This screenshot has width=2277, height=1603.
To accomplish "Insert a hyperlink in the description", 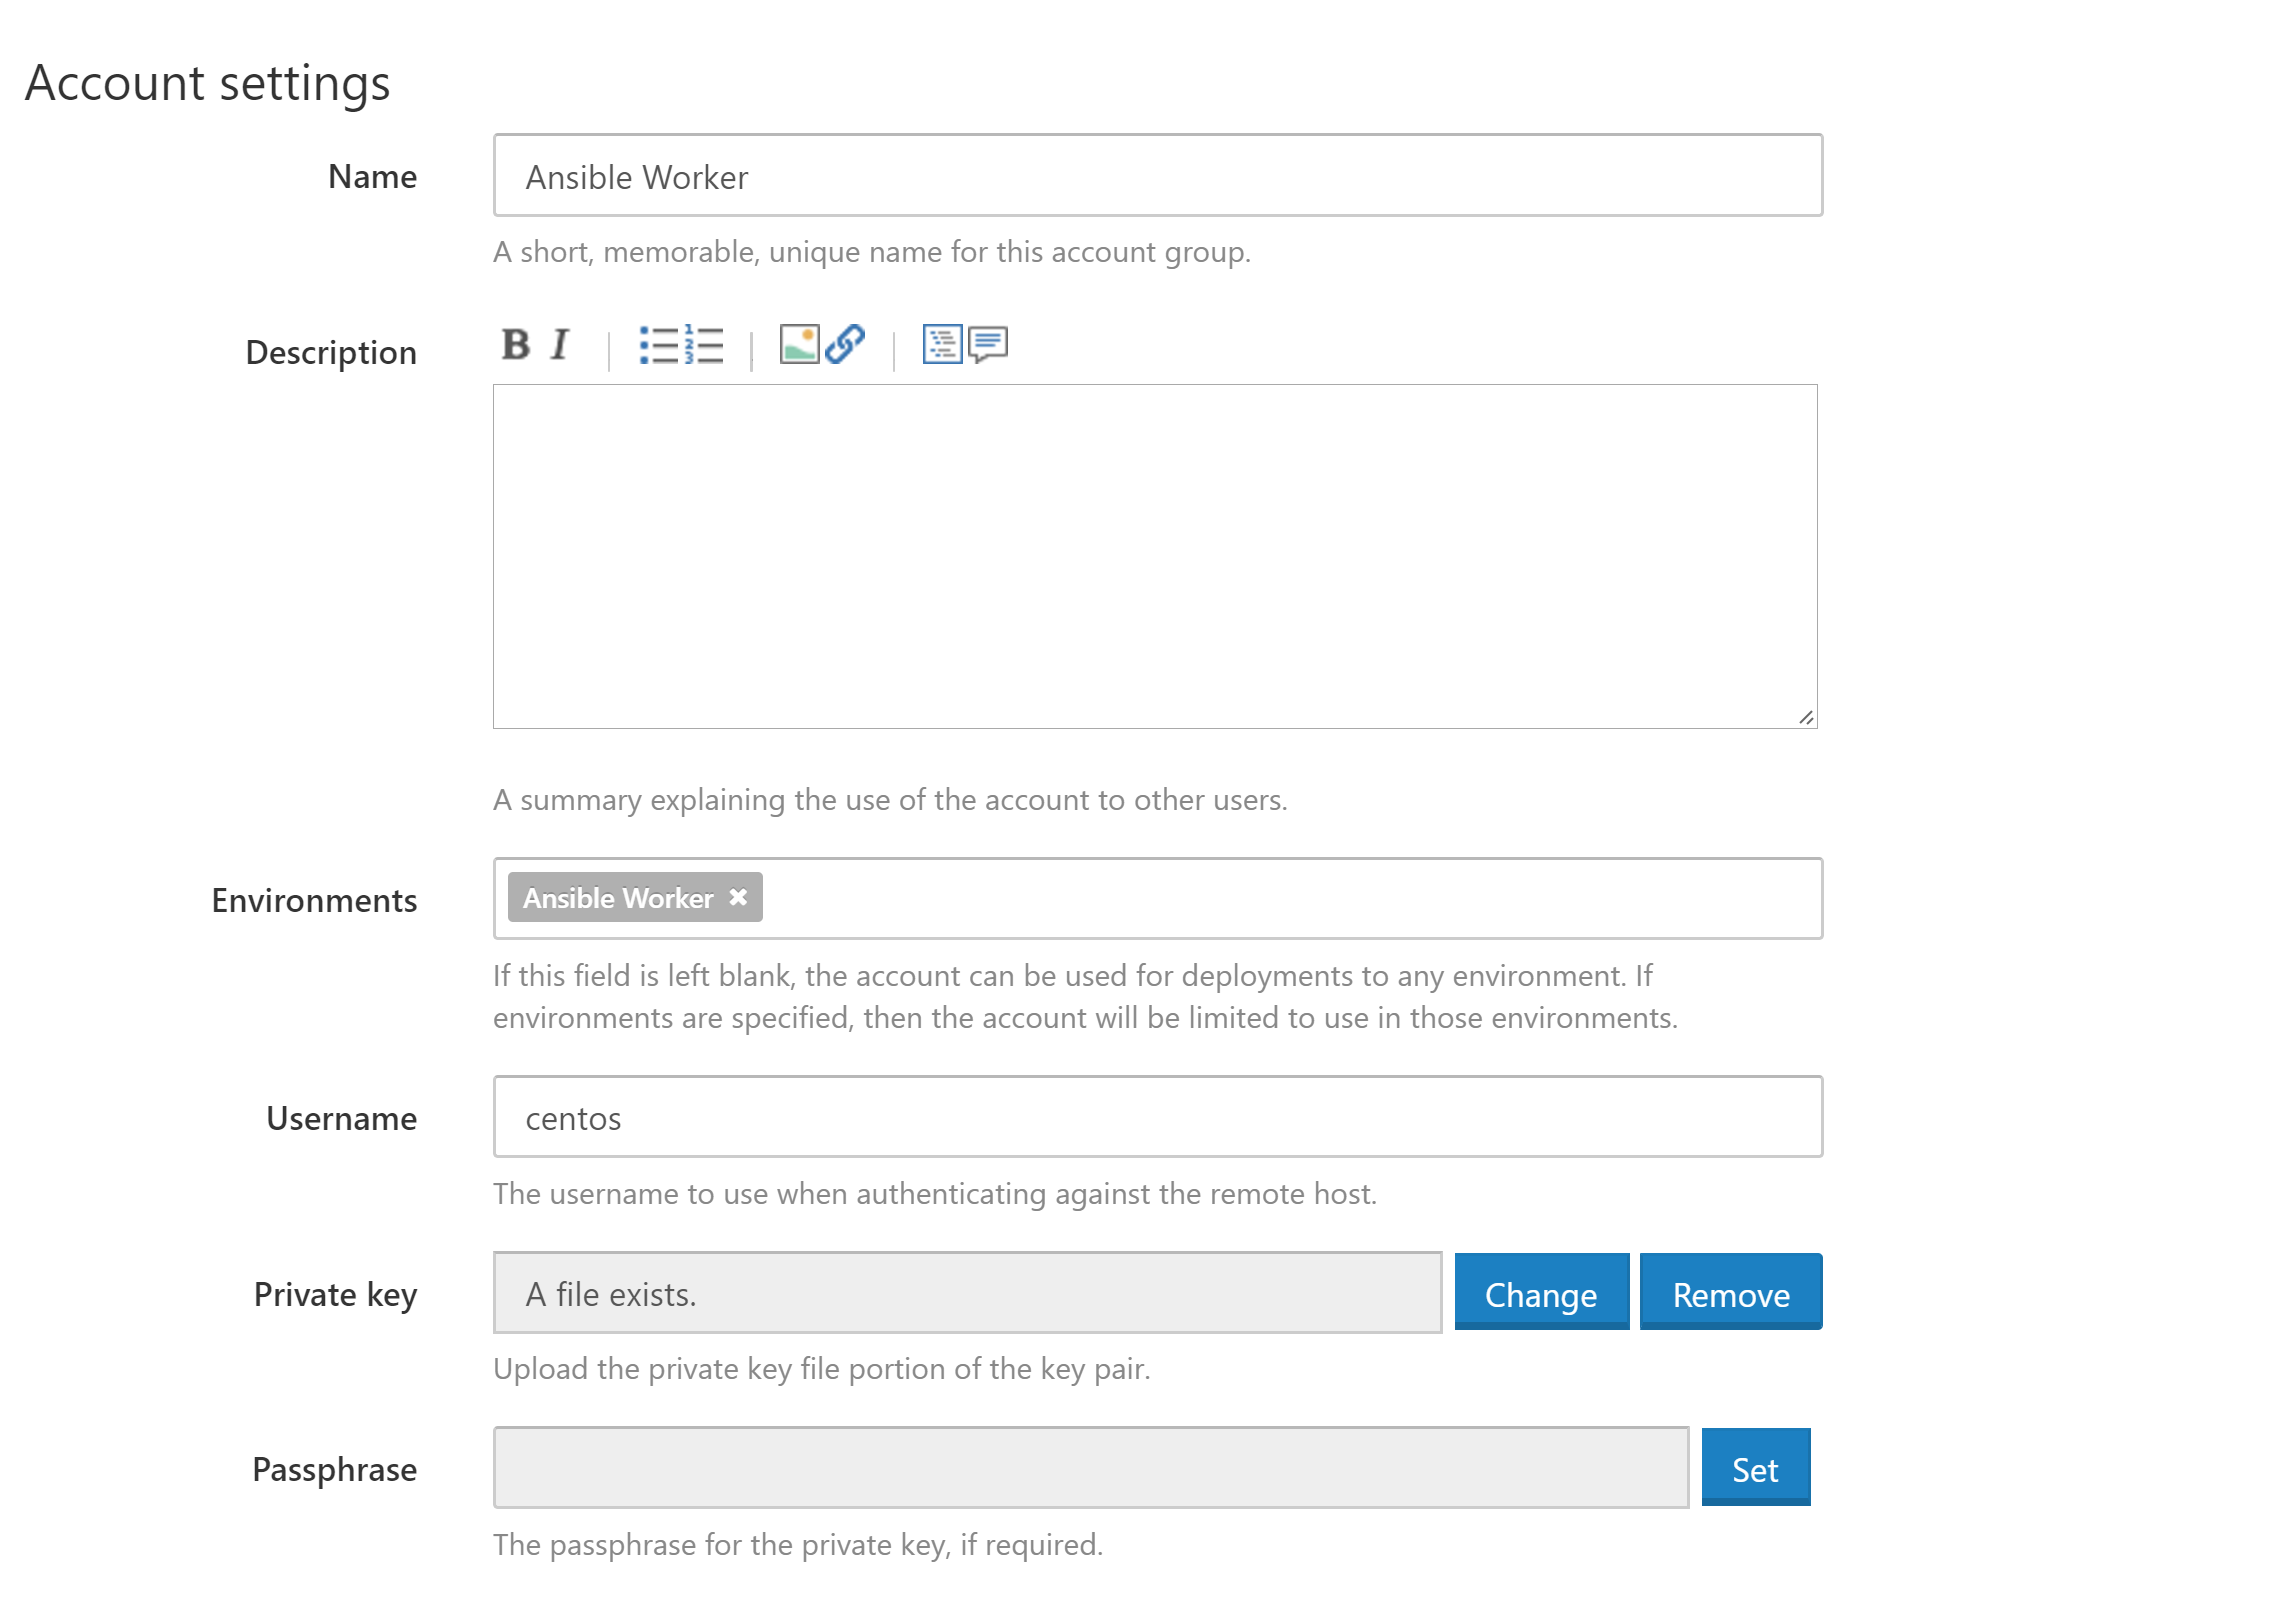I will pos(845,346).
